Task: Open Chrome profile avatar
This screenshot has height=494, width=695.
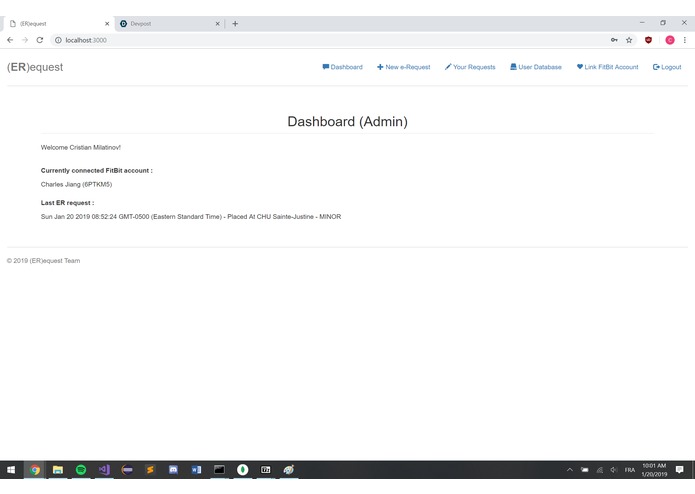Action: 670,40
